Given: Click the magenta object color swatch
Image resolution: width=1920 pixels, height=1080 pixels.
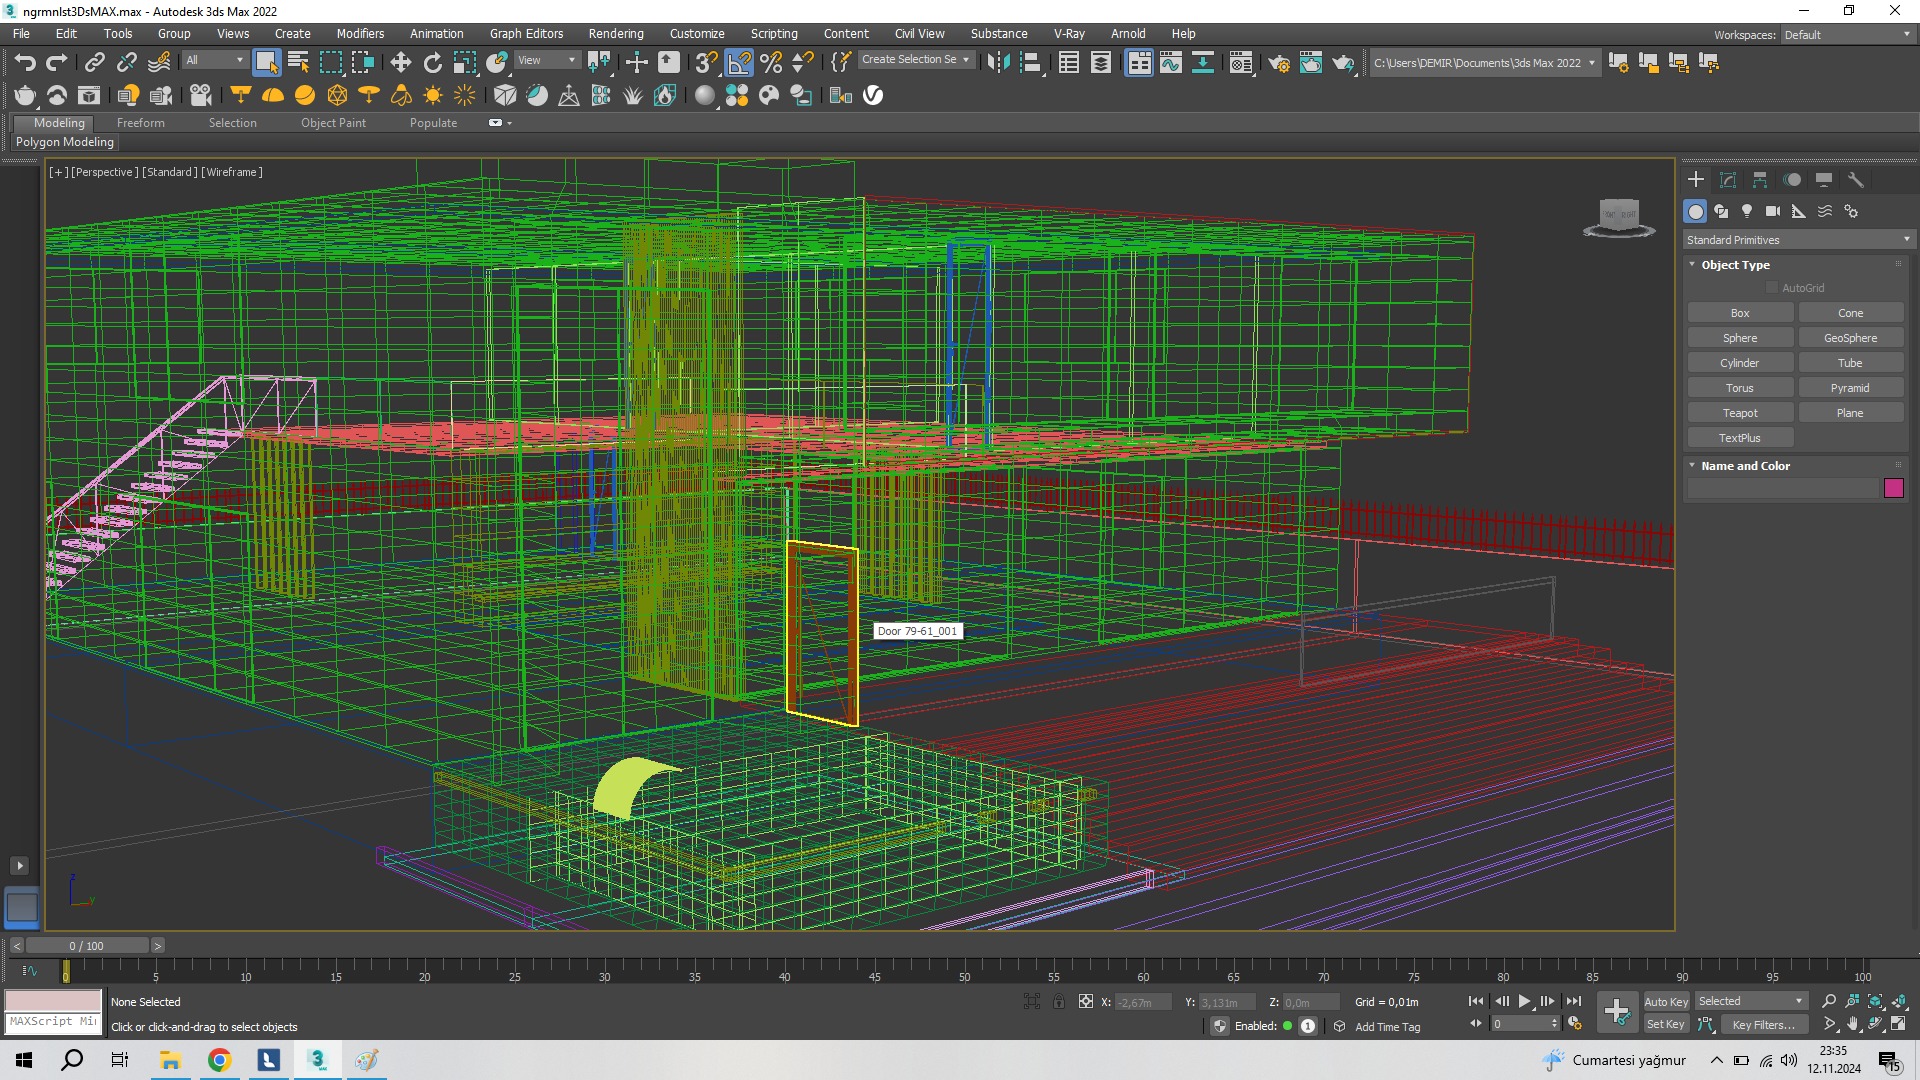Looking at the screenshot, I should pyautogui.click(x=1893, y=488).
